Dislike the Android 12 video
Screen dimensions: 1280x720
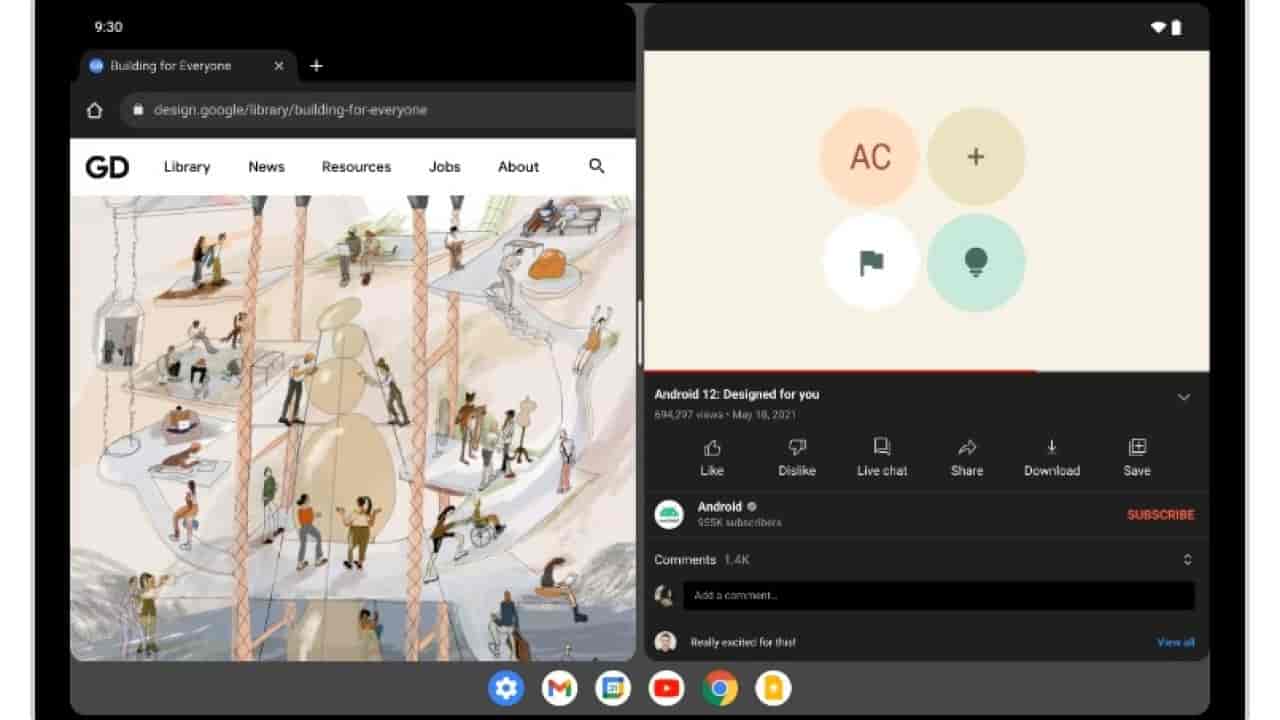[797, 458]
